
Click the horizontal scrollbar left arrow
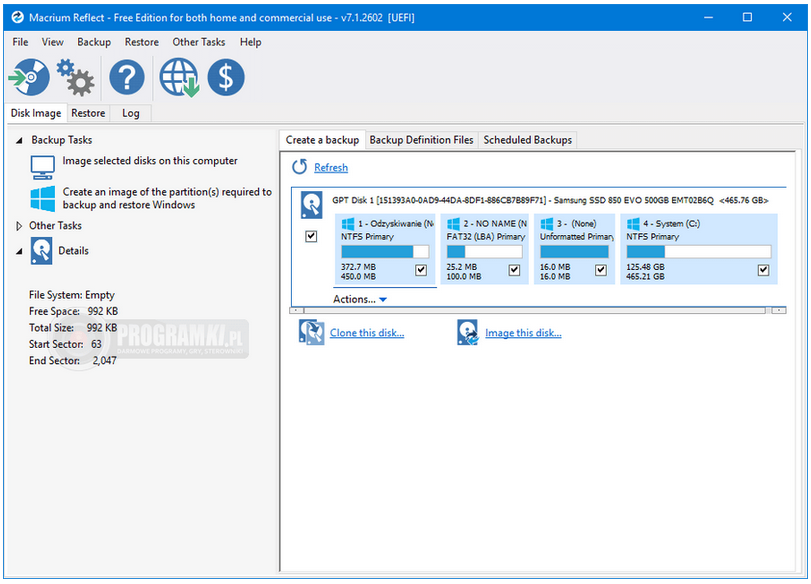(x=296, y=310)
